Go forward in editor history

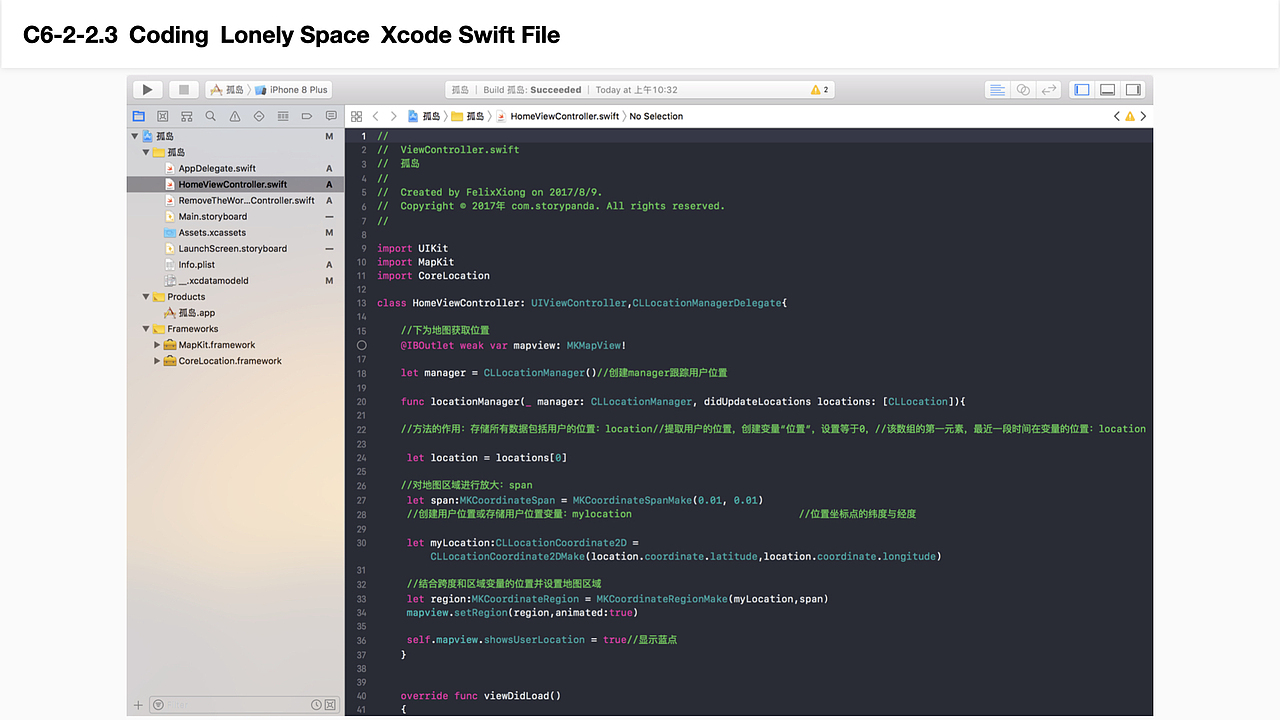click(x=394, y=116)
